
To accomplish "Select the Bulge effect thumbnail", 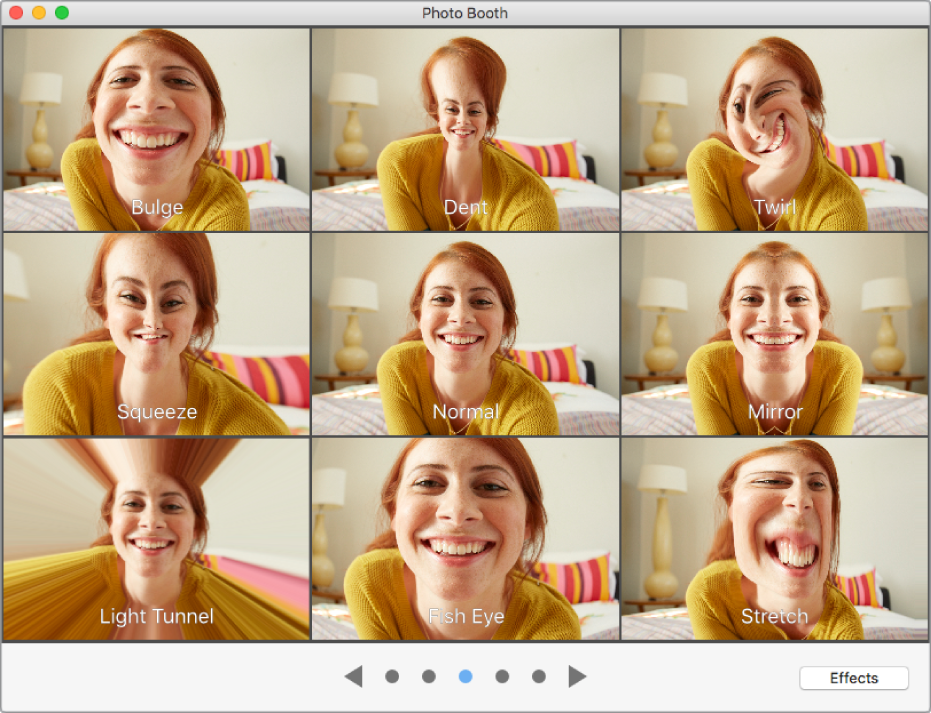I will point(156,130).
